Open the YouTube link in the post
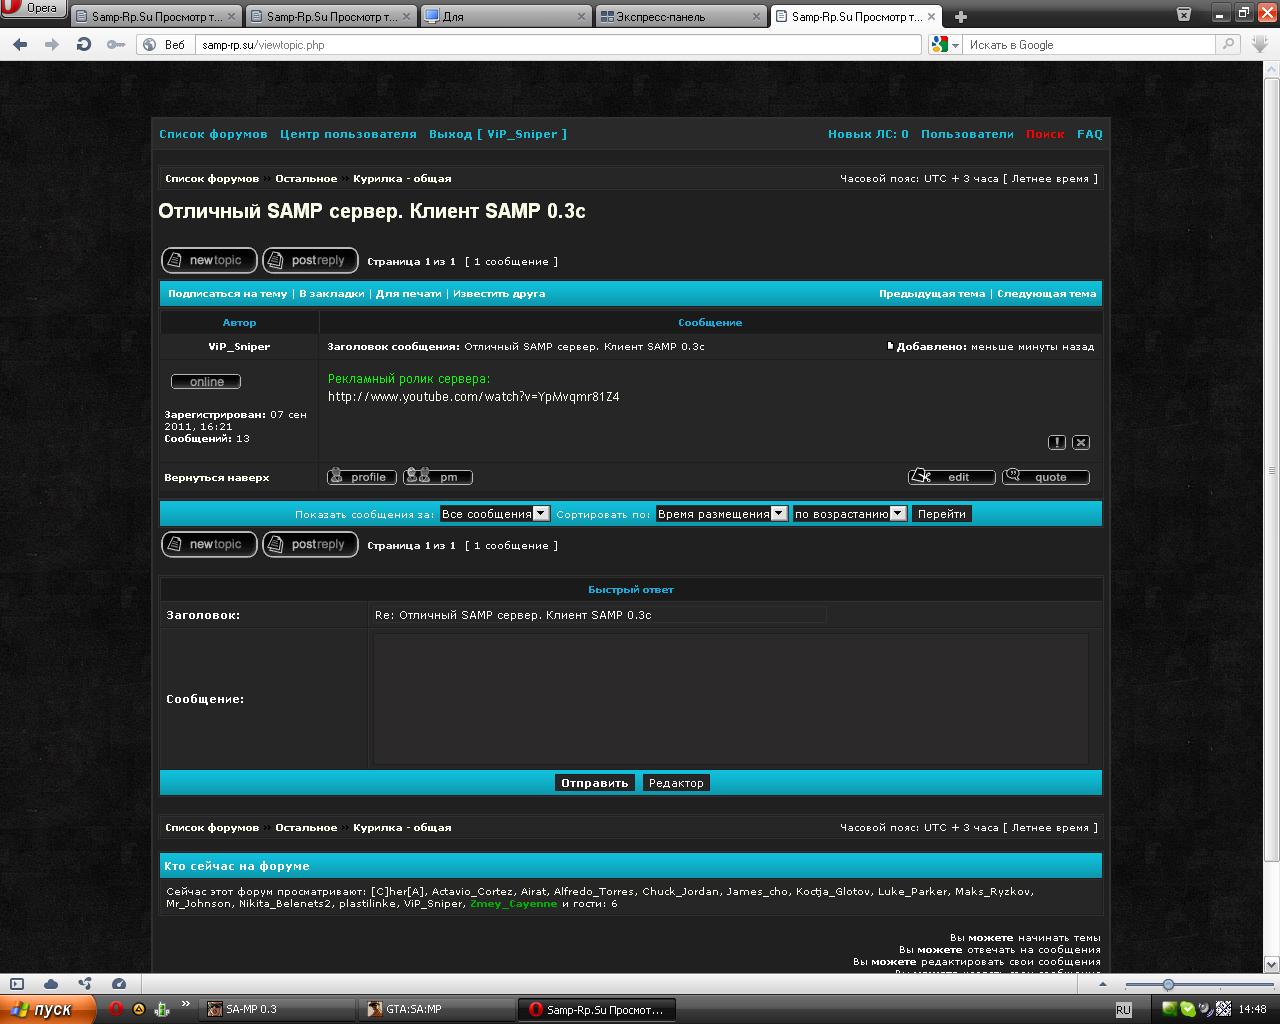The width and height of the screenshot is (1280, 1024). tap(473, 397)
